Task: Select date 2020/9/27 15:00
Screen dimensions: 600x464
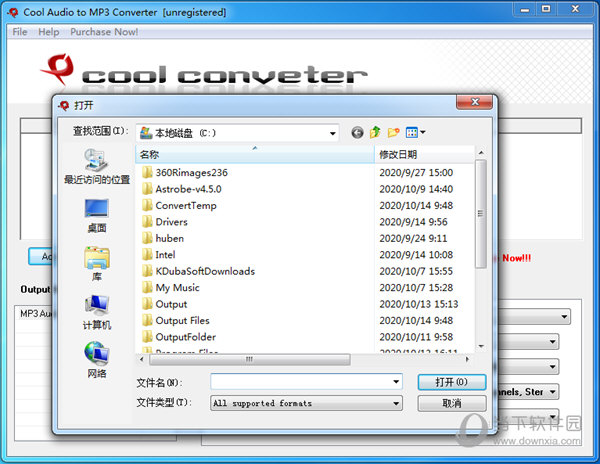Action: [416, 173]
